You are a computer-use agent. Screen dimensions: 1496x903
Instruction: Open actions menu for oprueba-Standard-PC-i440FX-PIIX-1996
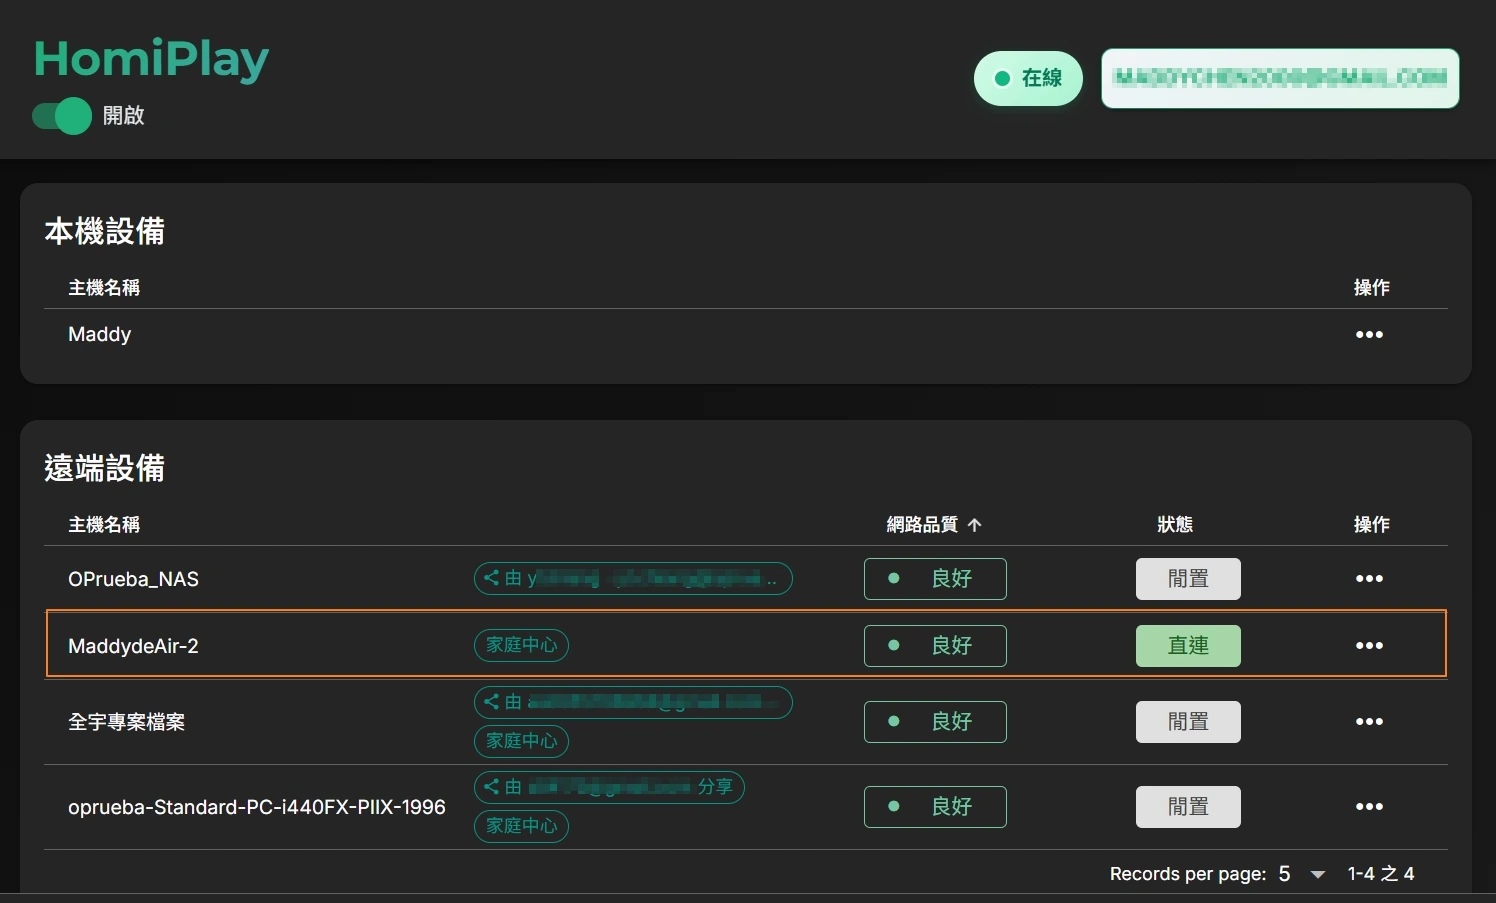[1369, 807]
